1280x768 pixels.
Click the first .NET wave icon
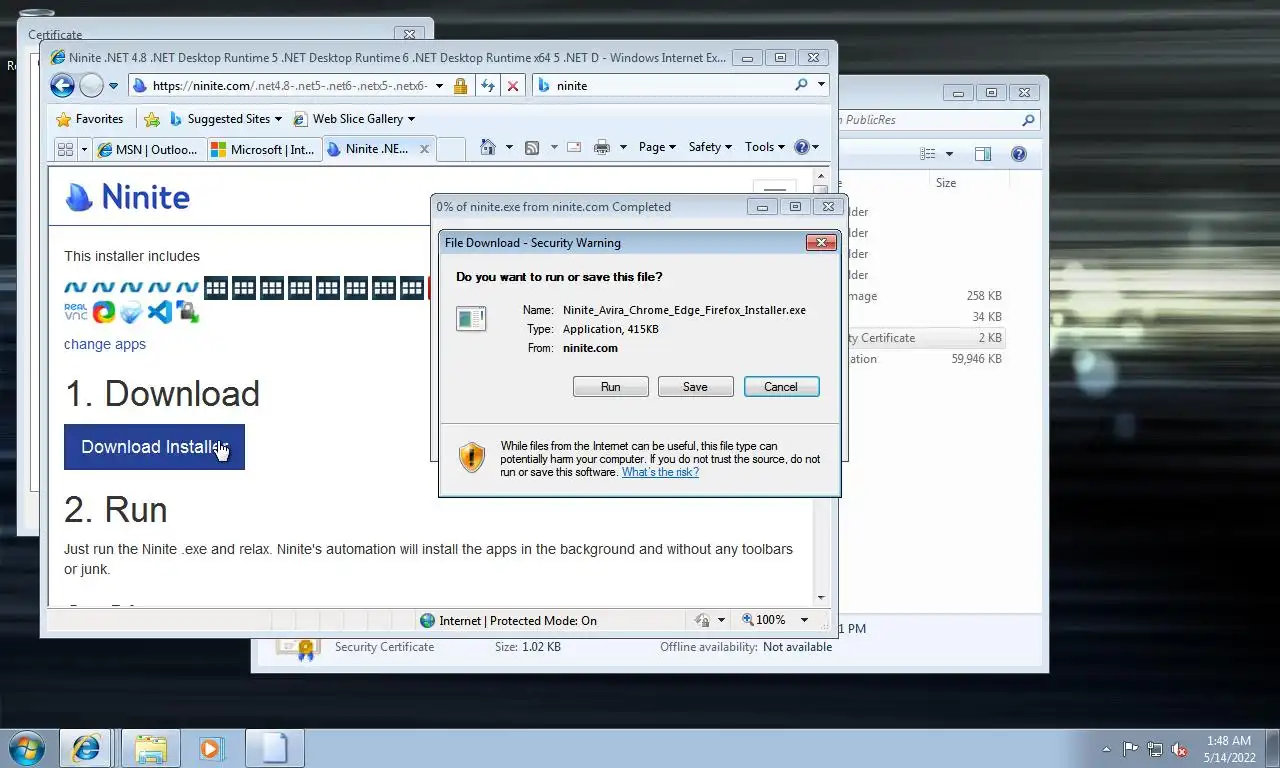point(76,288)
